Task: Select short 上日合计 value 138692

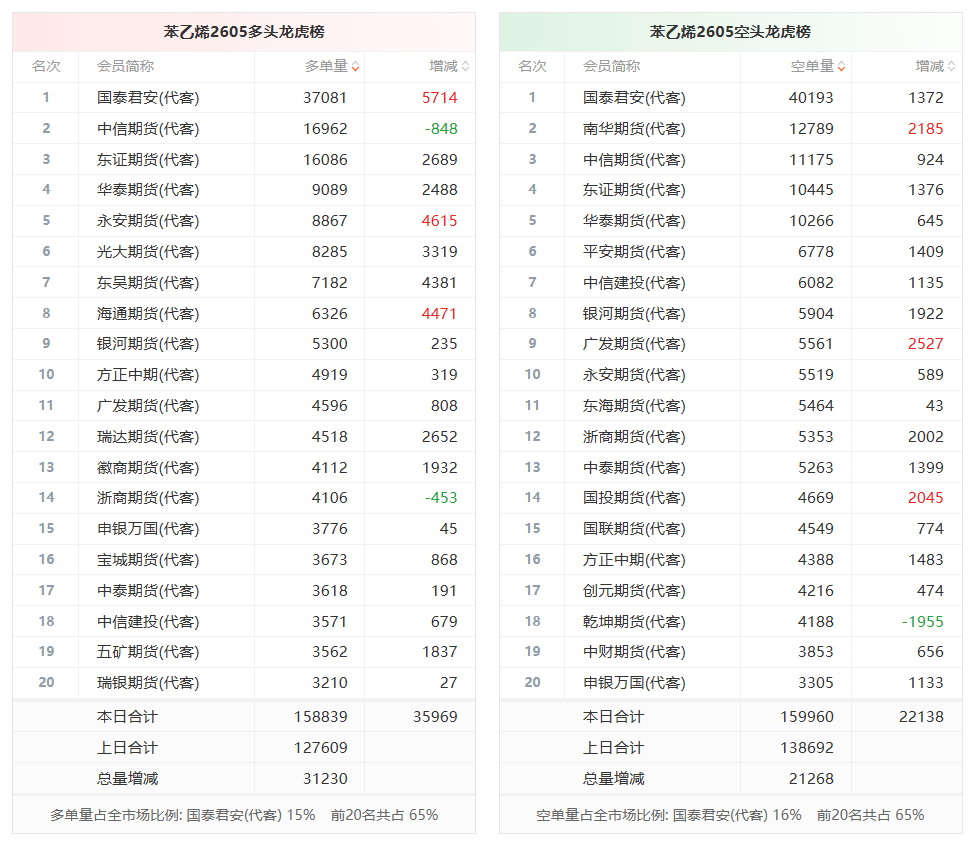Action: [807, 748]
